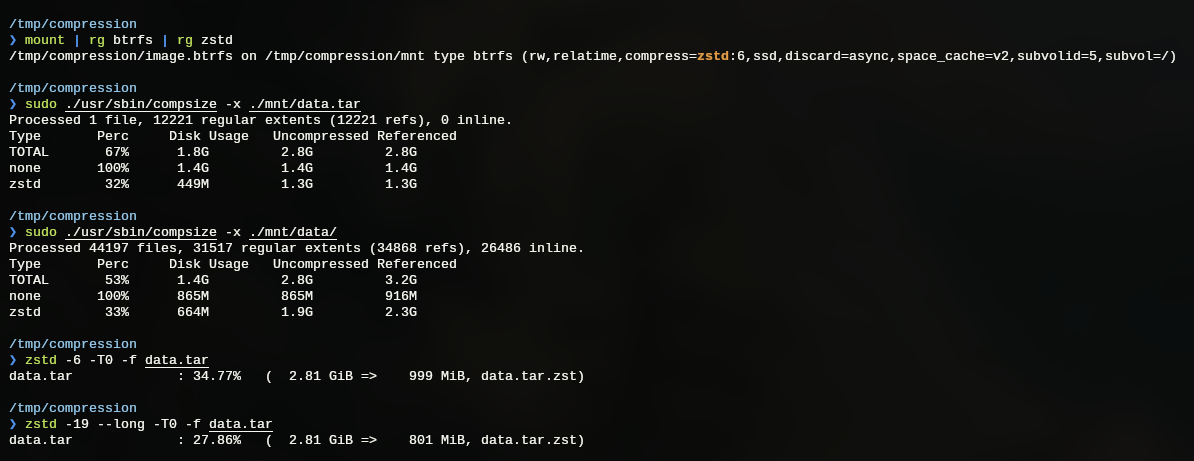Click the 67% TOTAL percentage value
This screenshot has height=461, width=1194.
(x=117, y=152)
